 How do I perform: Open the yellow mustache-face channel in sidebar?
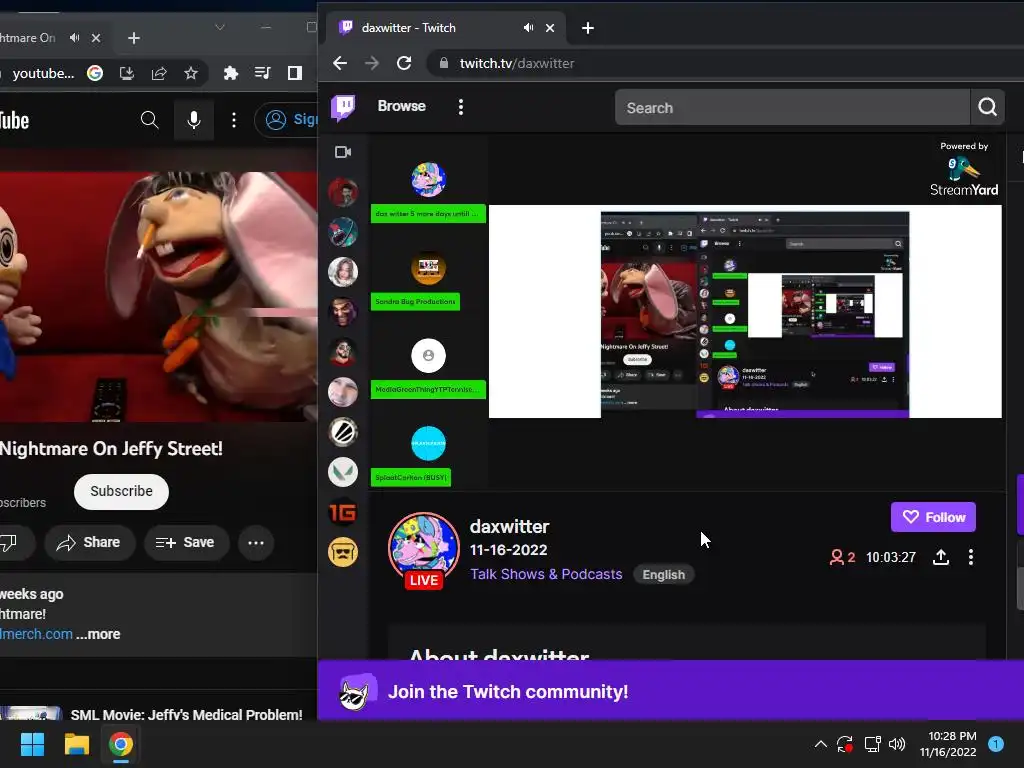click(343, 552)
